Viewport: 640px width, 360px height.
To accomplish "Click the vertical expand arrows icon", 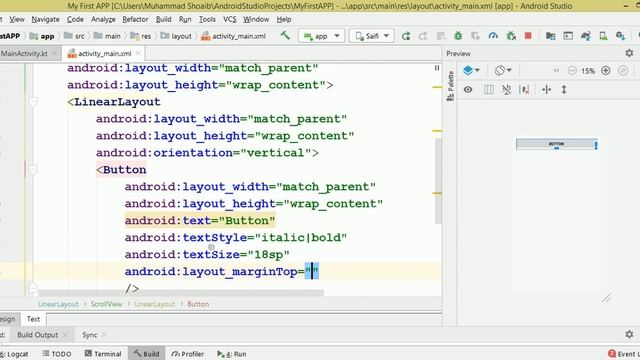I will pos(564,89).
